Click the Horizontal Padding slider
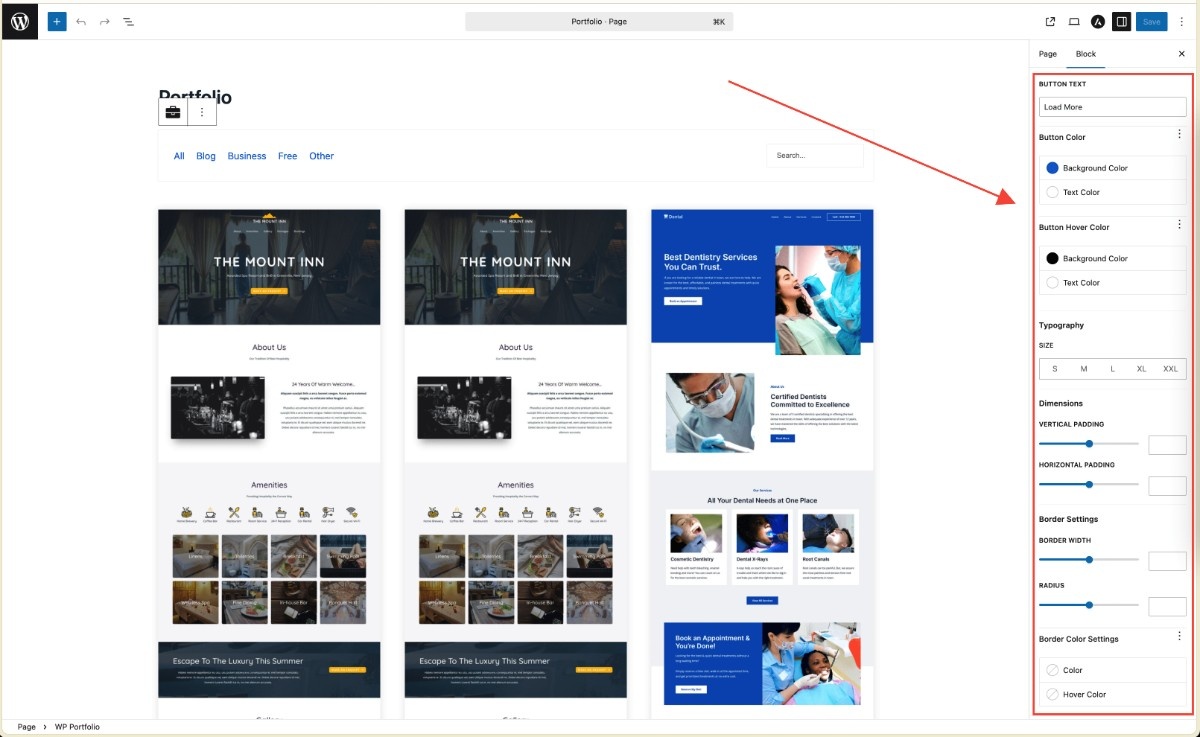Viewport: 1200px width, 737px height. pyautogui.click(x=1089, y=485)
